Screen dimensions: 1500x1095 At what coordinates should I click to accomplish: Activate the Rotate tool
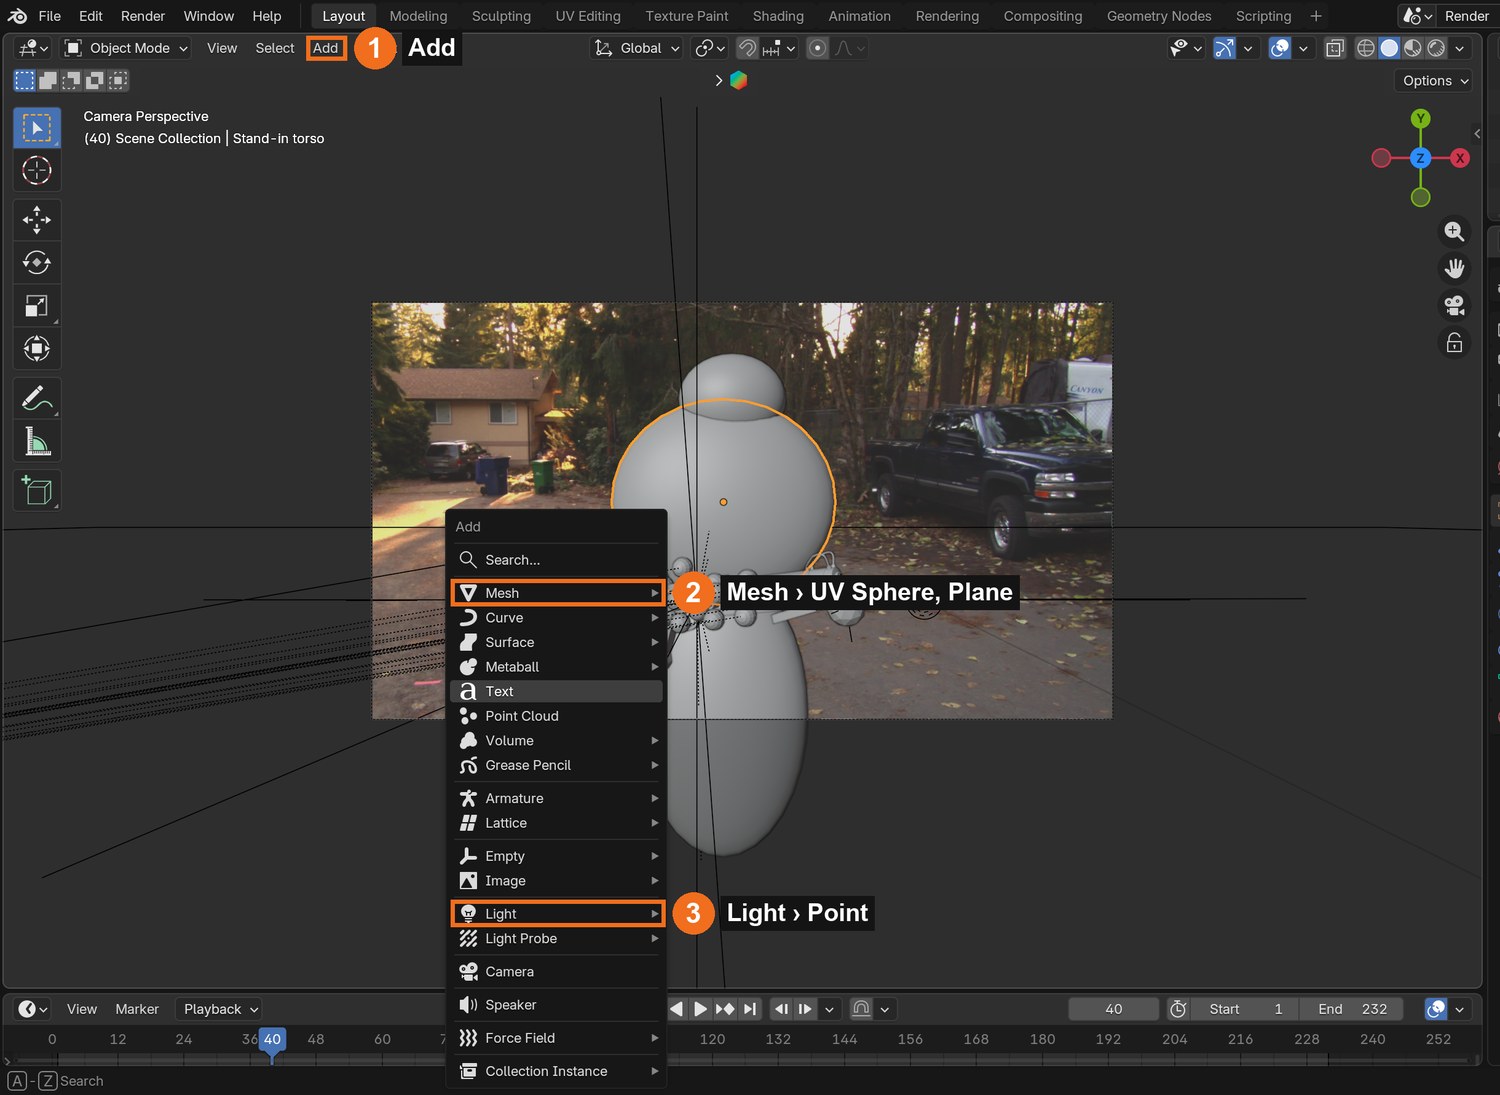[37, 263]
